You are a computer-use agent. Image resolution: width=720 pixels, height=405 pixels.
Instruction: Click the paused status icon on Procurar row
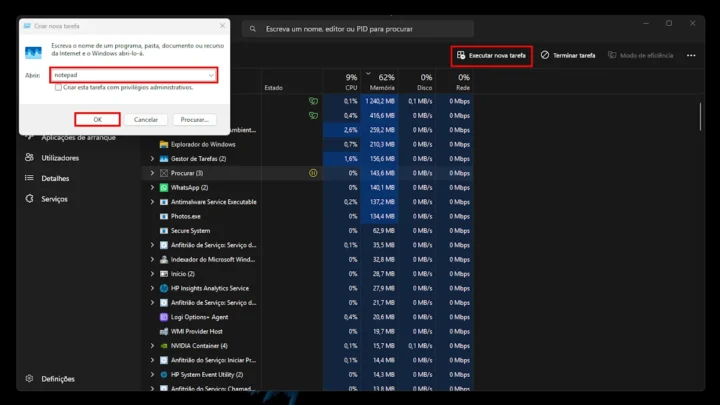[x=313, y=173]
